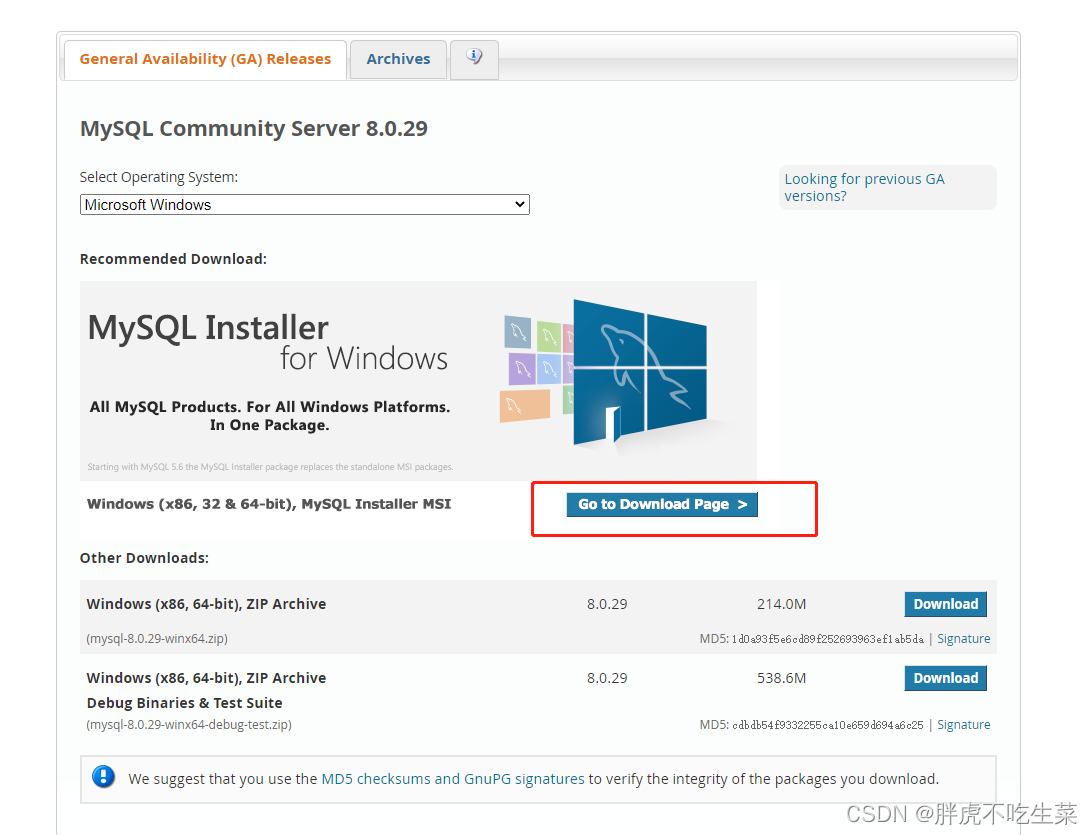Download the Debug Binaries & Test Suite package
1092x835 pixels.
[x=945, y=678]
